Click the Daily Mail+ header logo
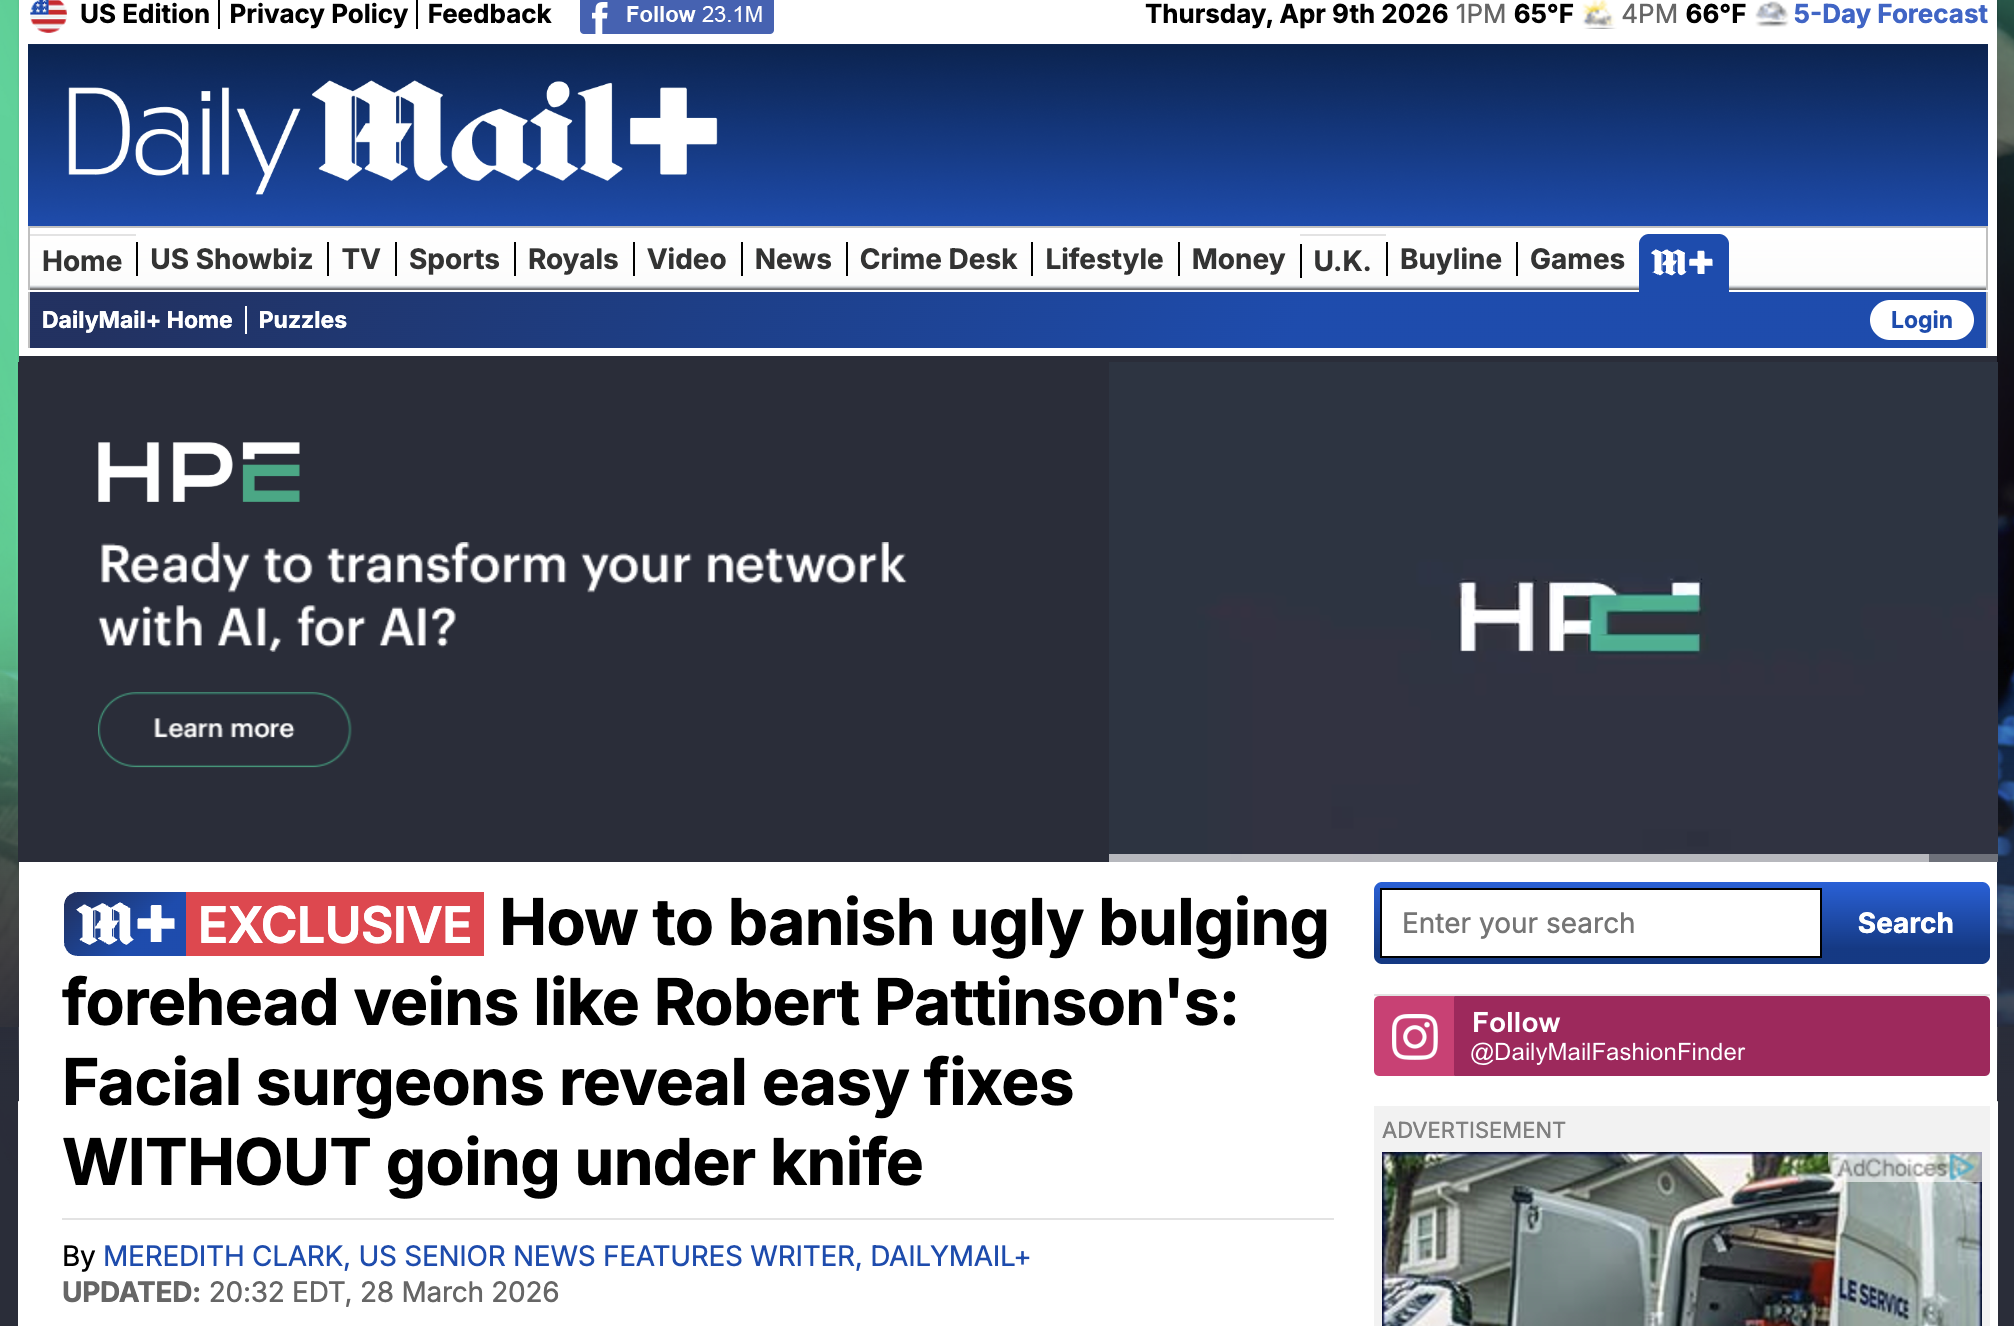 point(391,135)
